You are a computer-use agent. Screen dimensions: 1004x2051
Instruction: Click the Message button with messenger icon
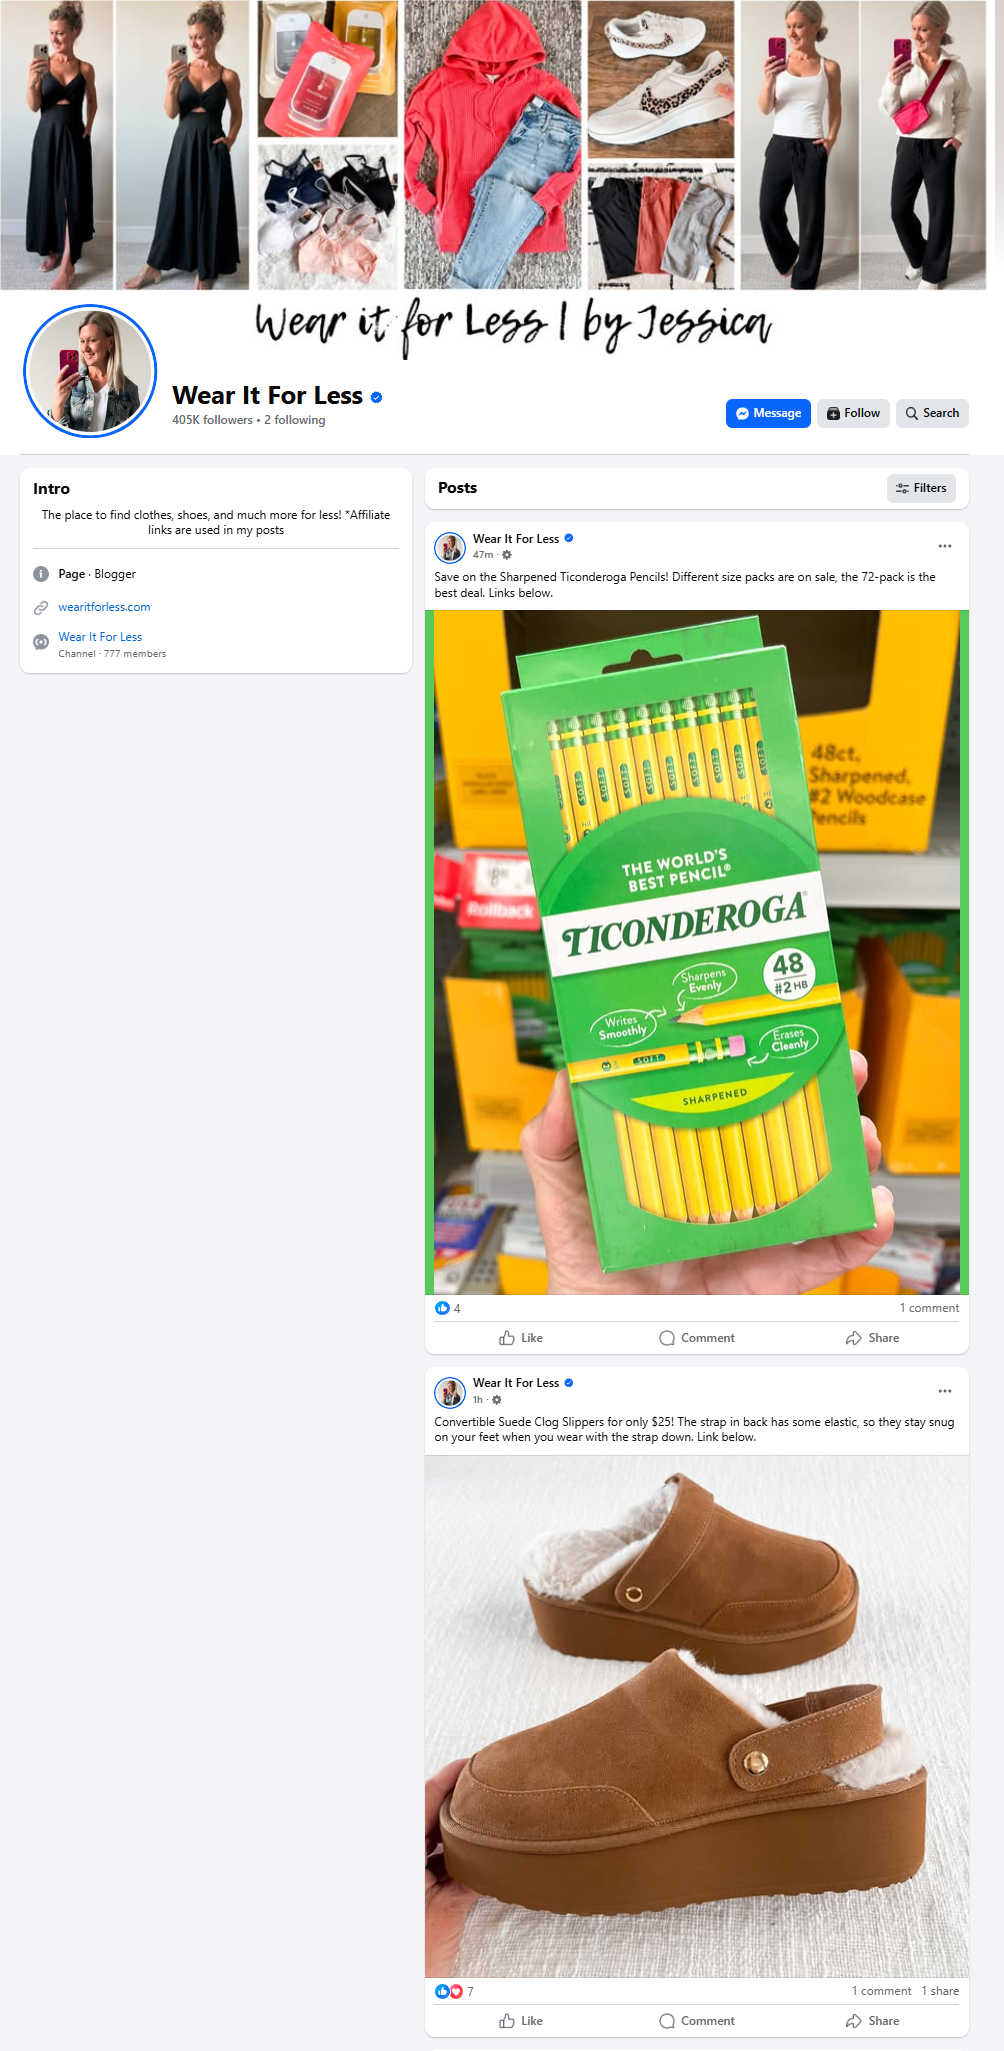[x=768, y=413]
